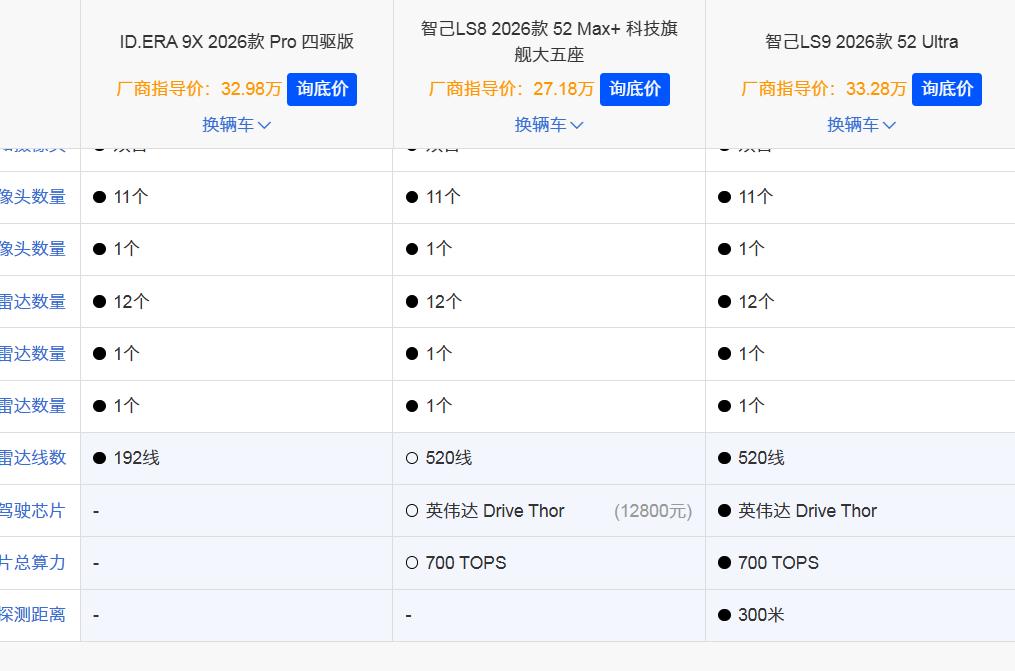Click the 驾驶芯片 row label
Image resolution: width=1015 pixels, height=671 pixels.
[32, 511]
